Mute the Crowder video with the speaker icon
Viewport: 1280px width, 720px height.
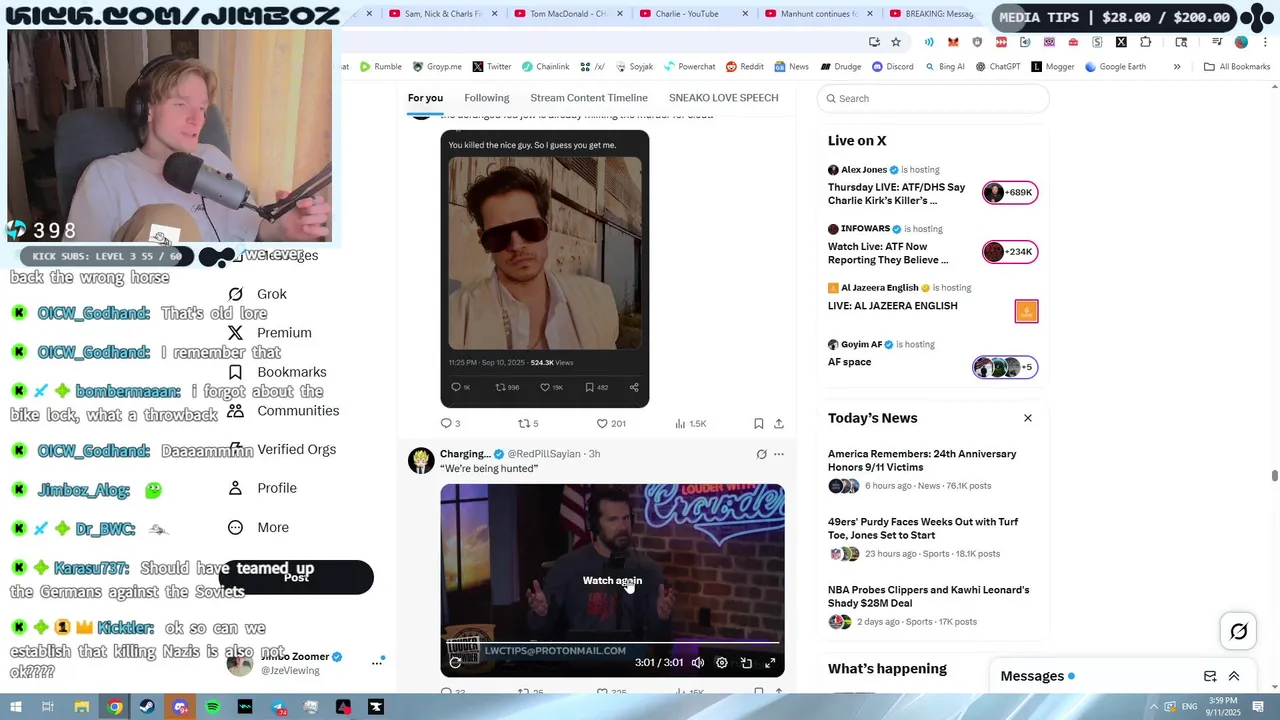[698, 662]
